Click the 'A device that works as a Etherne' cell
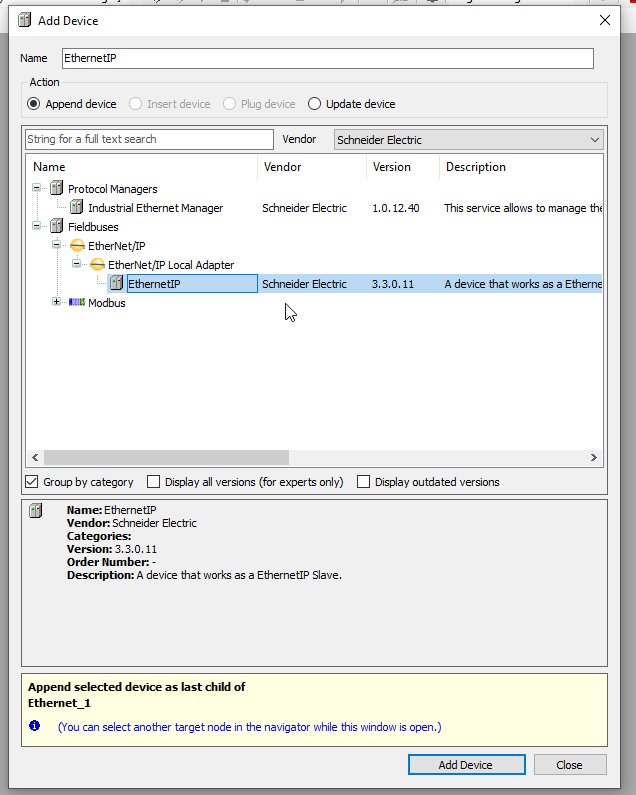Viewport: 636px width, 795px height. click(523, 284)
